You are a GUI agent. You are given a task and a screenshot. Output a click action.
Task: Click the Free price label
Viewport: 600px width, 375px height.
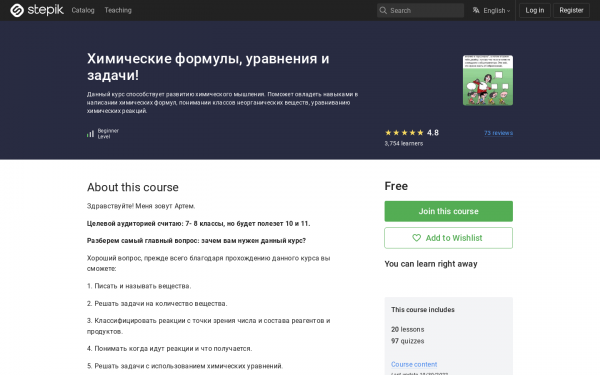coord(396,186)
